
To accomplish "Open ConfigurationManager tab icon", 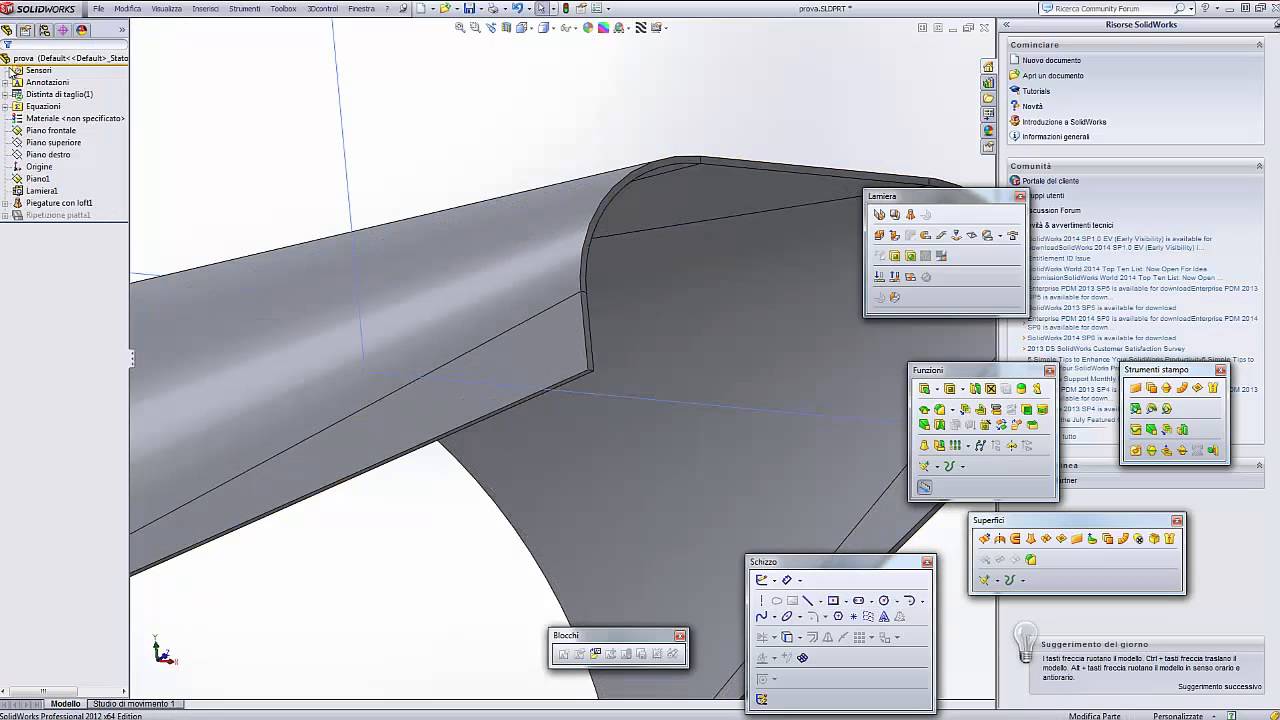I will tap(44, 30).
